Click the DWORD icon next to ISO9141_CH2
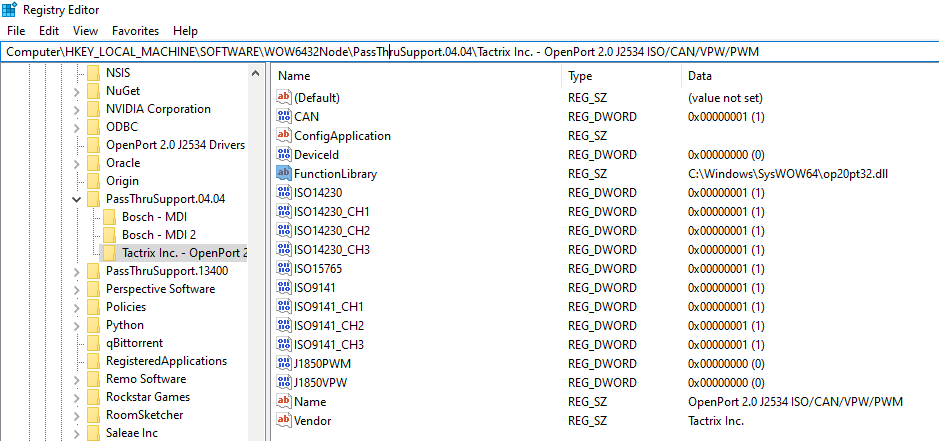 tap(284, 326)
